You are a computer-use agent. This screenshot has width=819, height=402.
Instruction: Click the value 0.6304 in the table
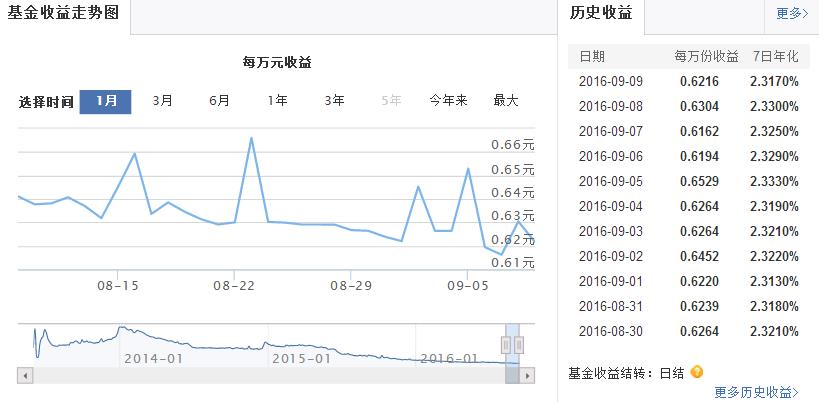tap(699, 107)
